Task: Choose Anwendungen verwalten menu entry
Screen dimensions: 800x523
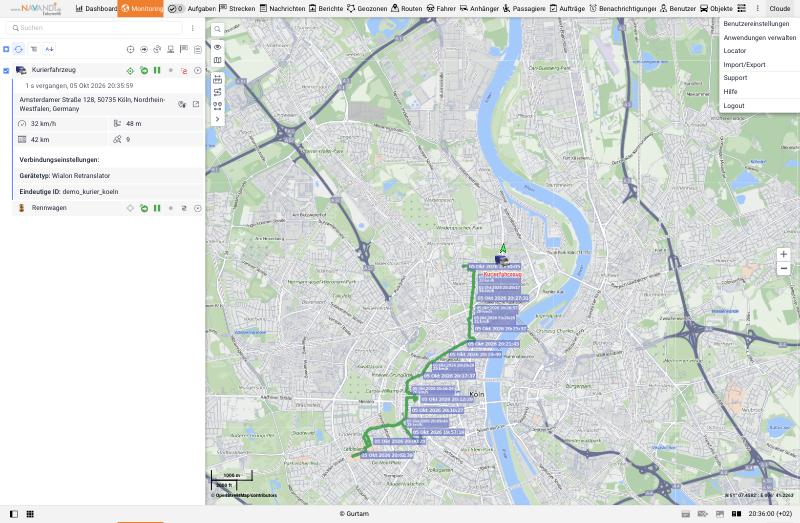Action: [759, 38]
